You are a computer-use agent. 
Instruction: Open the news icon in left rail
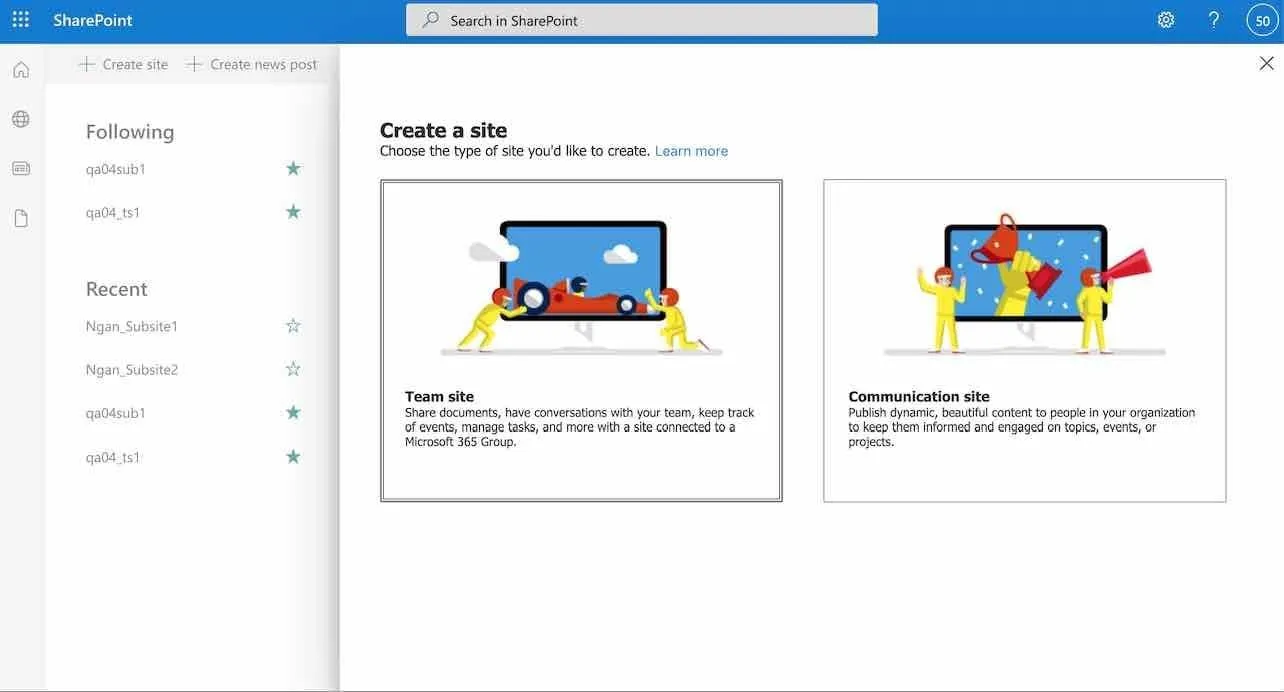[x=21, y=168]
